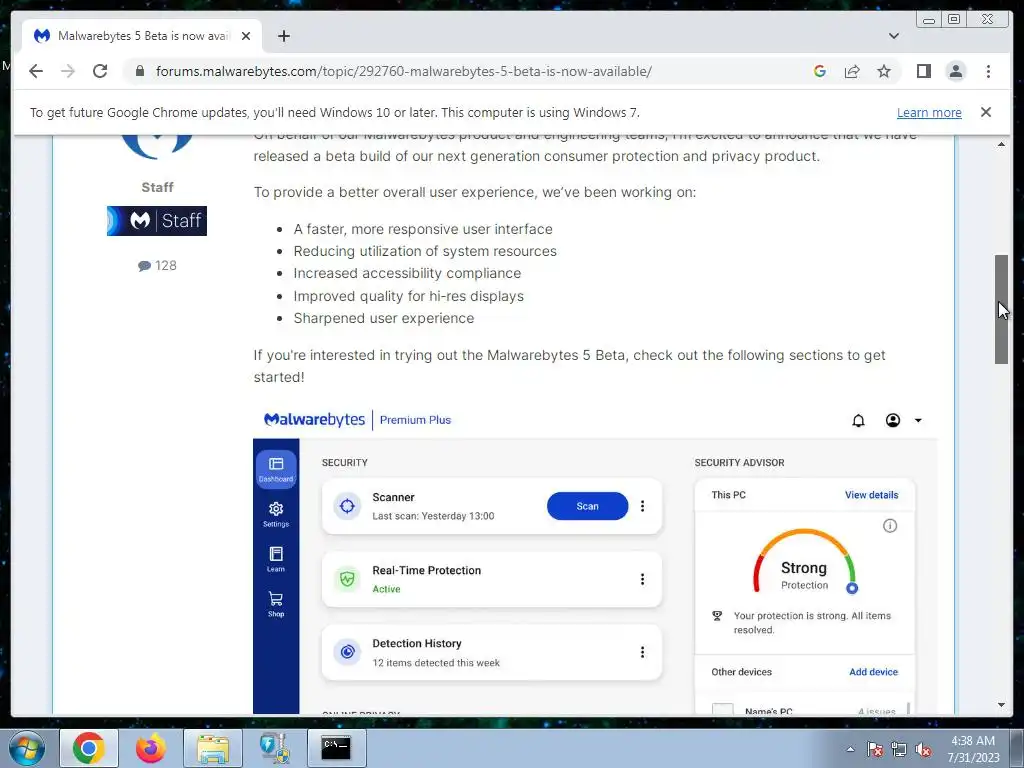
Task: Click the Settings gear in sidebar
Action: (x=276, y=514)
